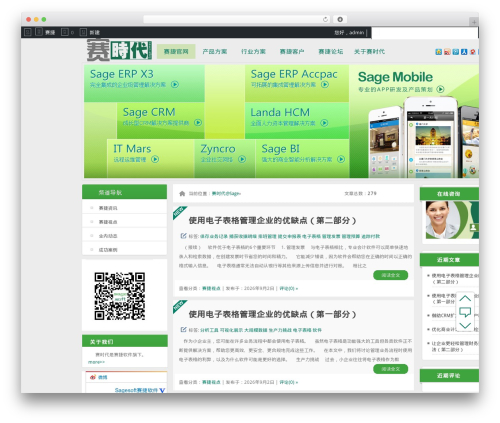Open the 赛捷论坛 navigation item
Screen dimensions: 500x423
tap(330, 51)
